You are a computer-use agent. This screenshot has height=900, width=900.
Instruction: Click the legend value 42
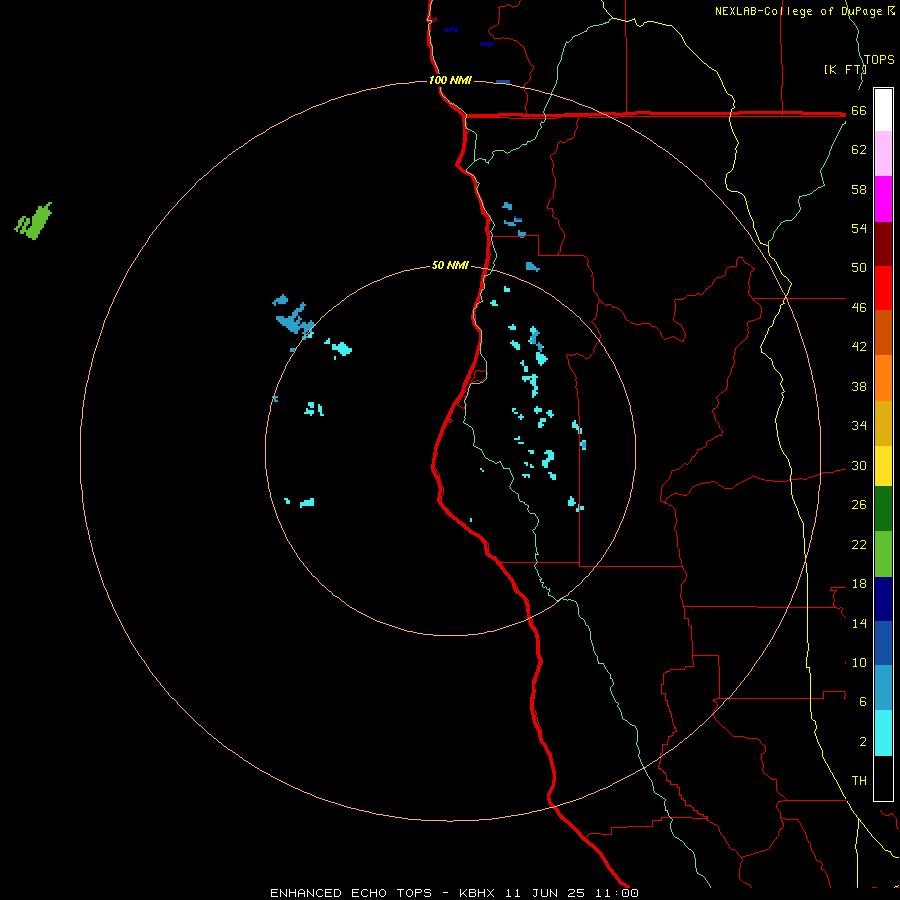click(x=859, y=347)
